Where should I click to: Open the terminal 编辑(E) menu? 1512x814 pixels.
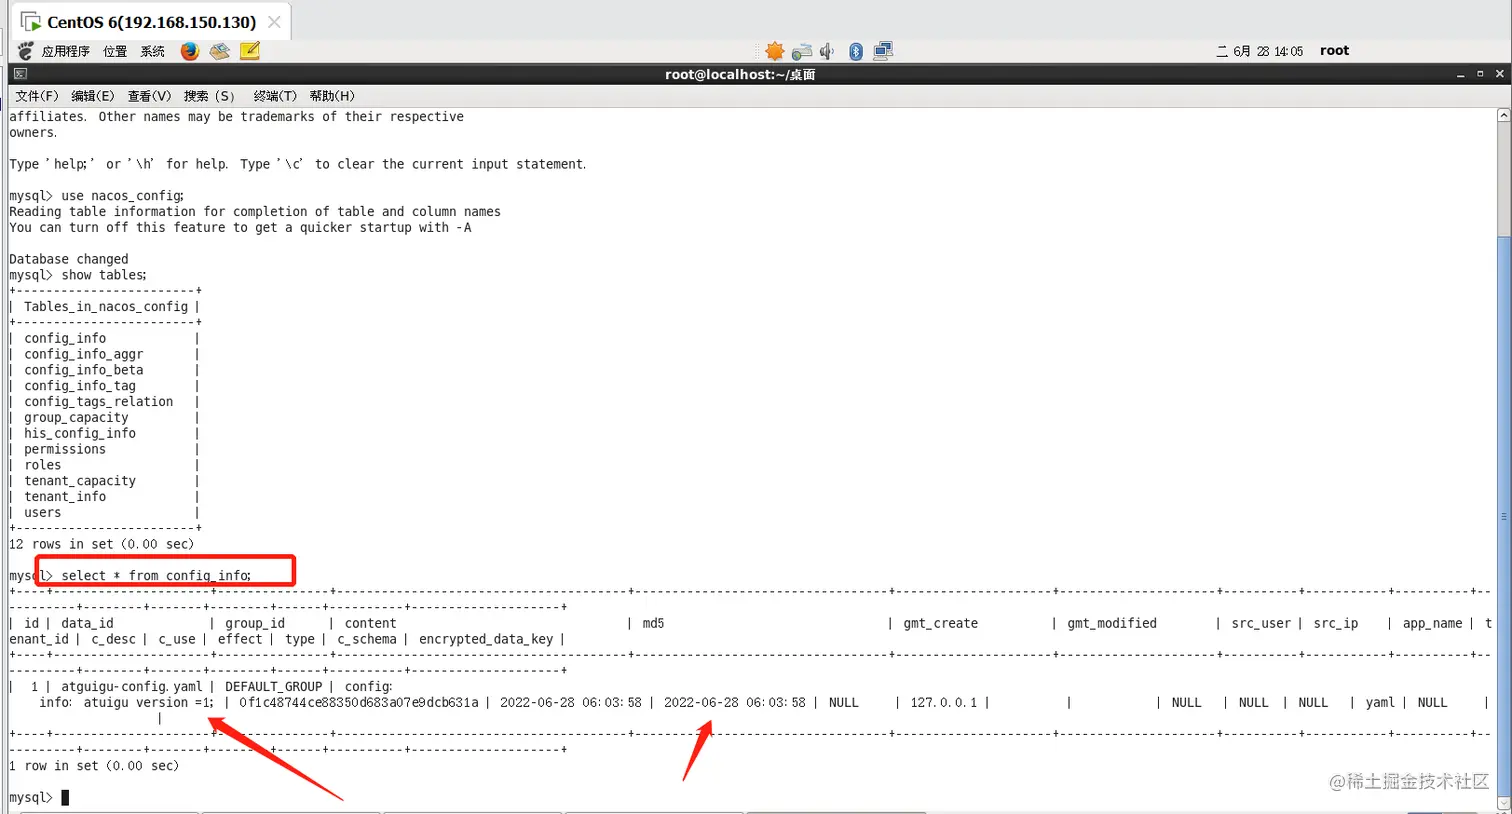coord(93,96)
